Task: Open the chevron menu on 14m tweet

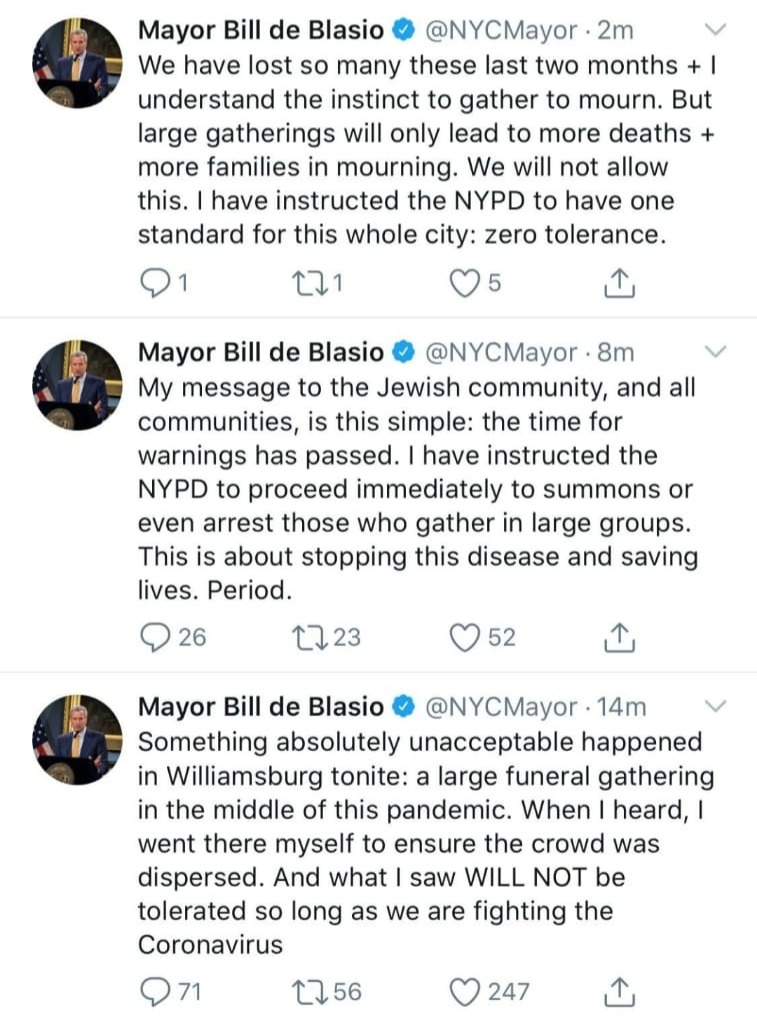Action: click(x=716, y=706)
